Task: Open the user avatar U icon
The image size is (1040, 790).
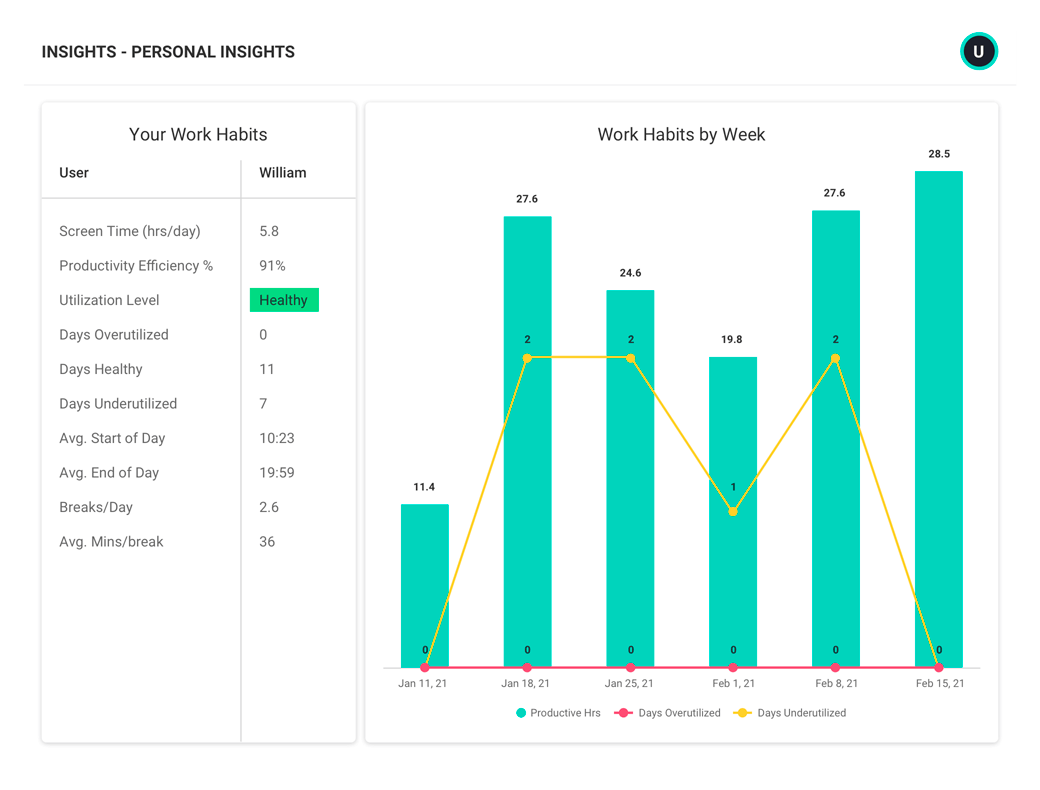Action: pos(978,51)
